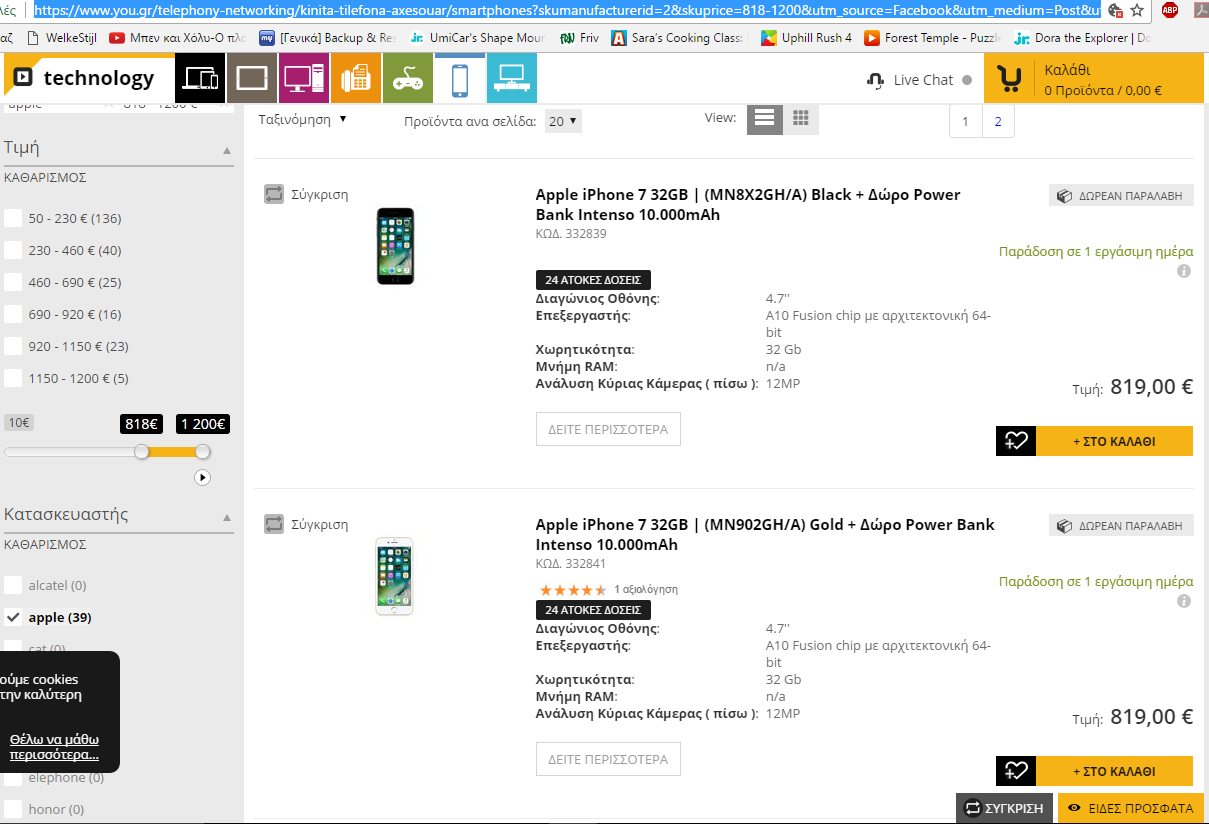
Task: Uncheck the apple manufacturer filter
Action: (x=13, y=617)
